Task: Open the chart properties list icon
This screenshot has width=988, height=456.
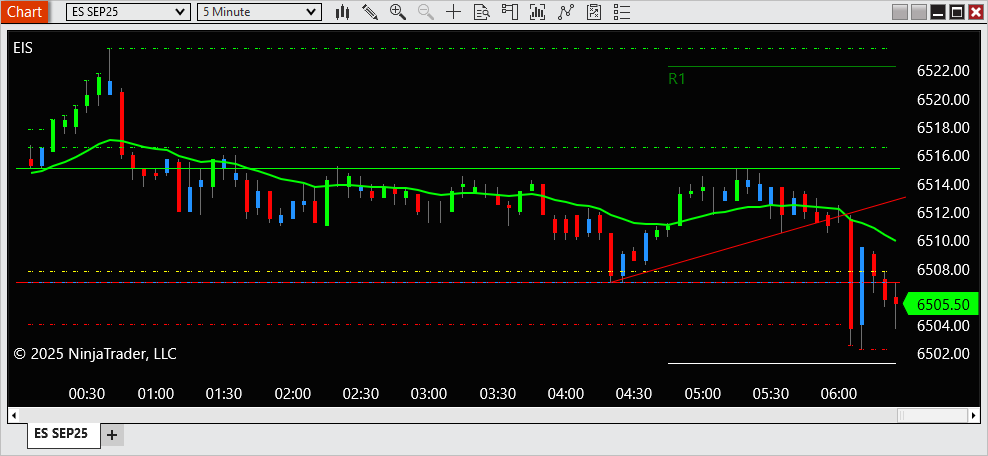Action: [x=621, y=11]
